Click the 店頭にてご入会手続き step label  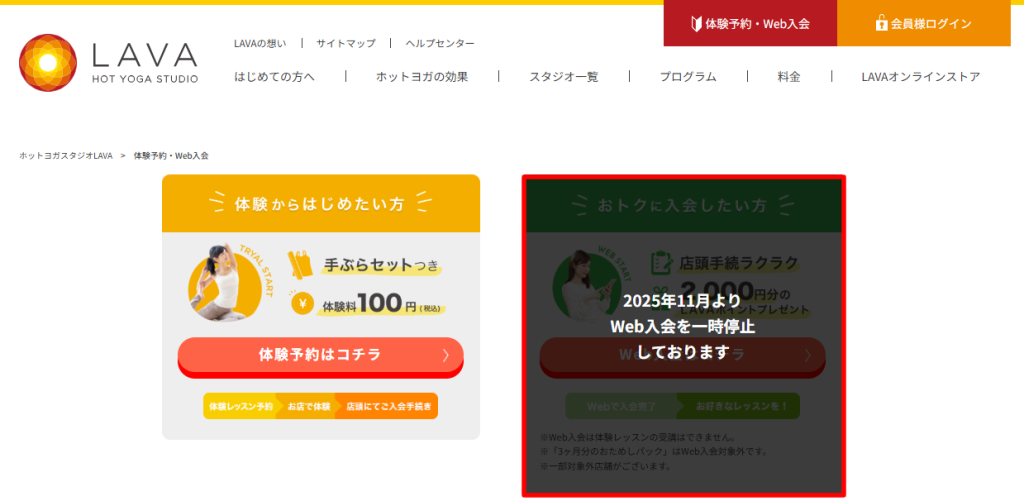[x=388, y=406]
